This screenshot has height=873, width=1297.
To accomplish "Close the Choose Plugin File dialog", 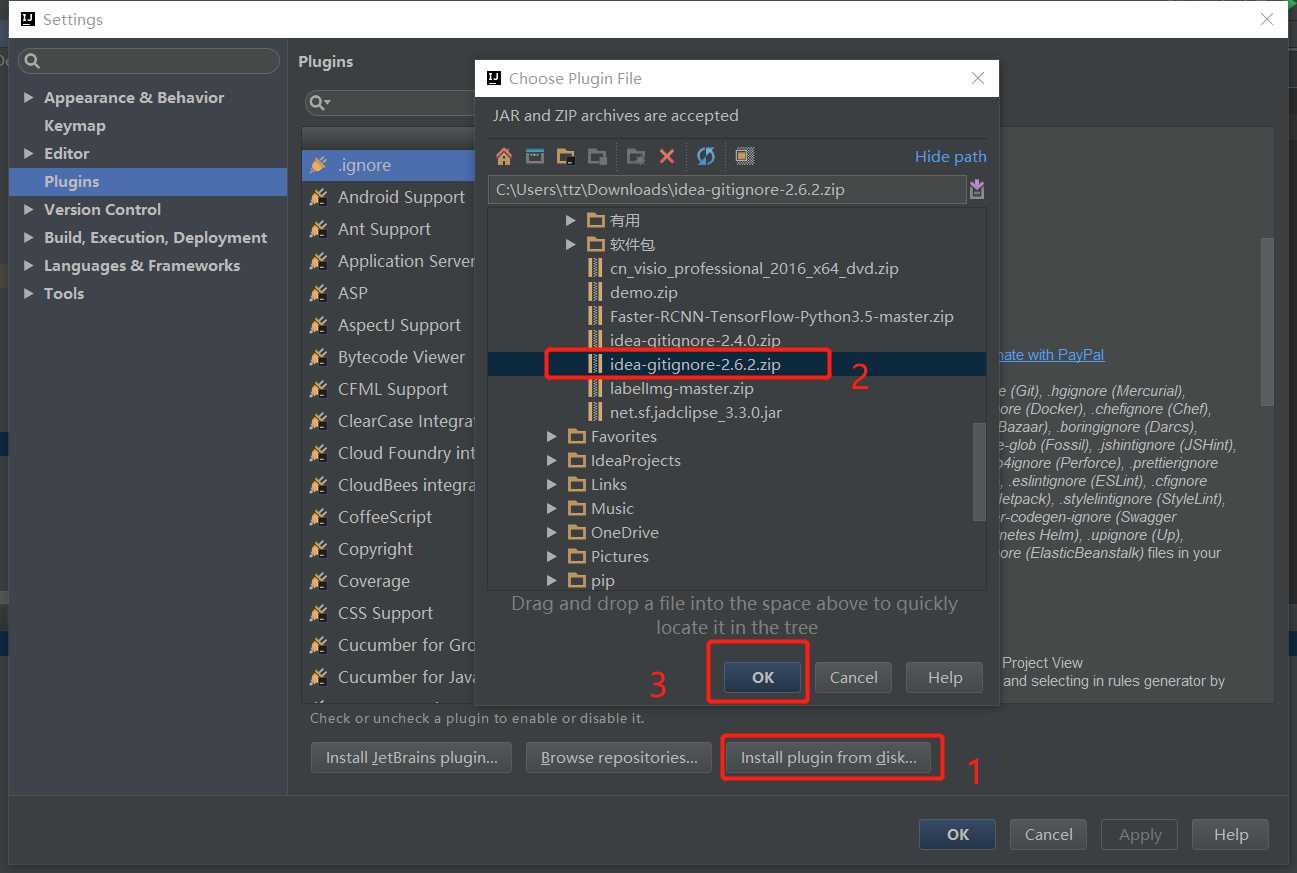I will [978, 78].
